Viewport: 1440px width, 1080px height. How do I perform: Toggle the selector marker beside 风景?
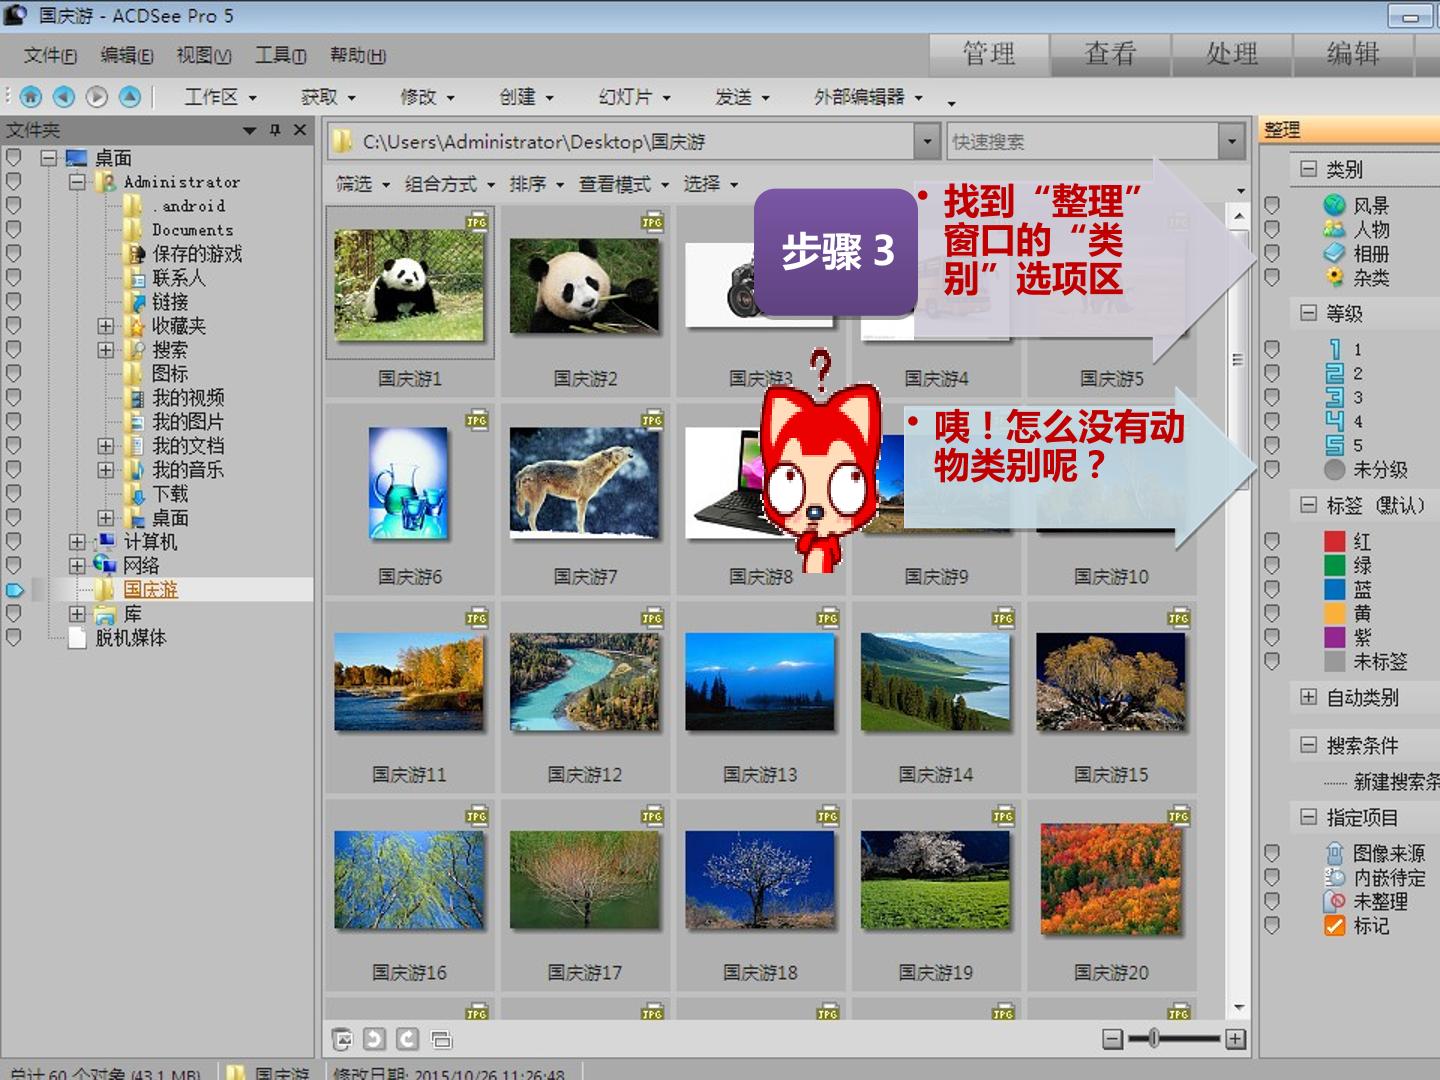click(x=1272, y=205)
